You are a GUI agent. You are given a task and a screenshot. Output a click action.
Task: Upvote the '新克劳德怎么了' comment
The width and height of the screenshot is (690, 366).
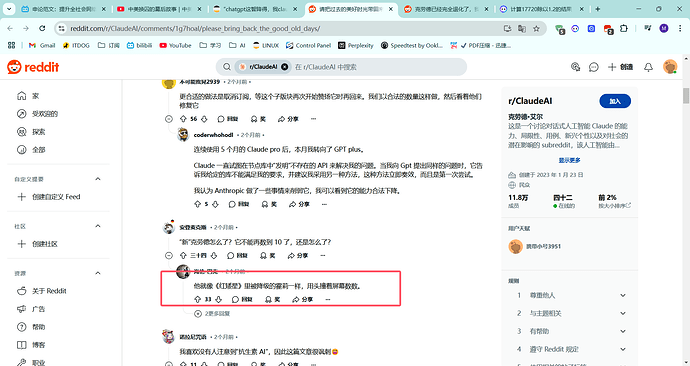(184, 255)
